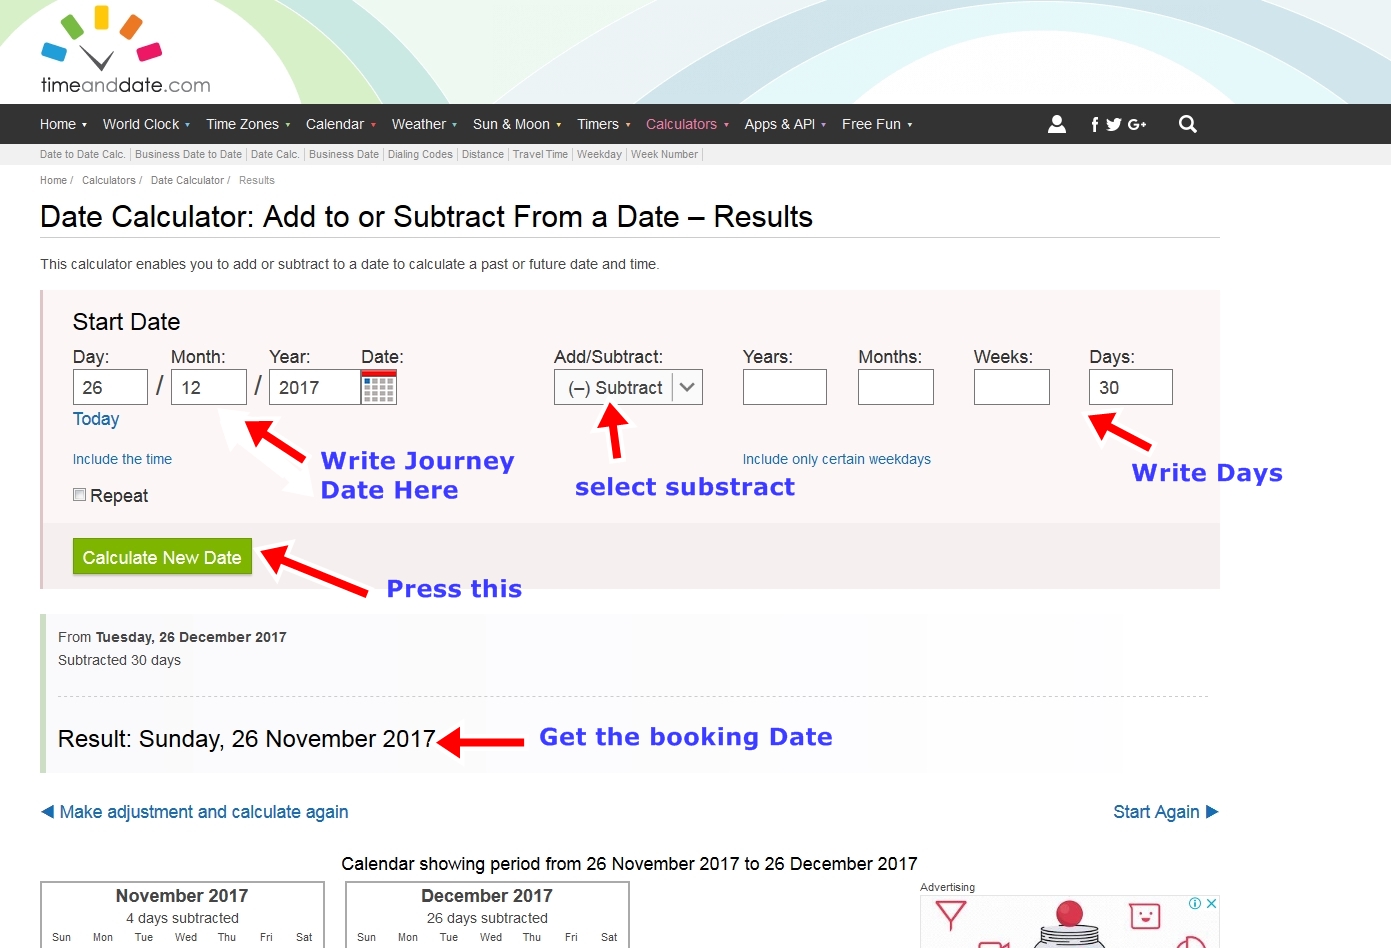This screenshot has width=1391, height=948.
Task: Open the Include only certain weekdays link
Action: 837,459
